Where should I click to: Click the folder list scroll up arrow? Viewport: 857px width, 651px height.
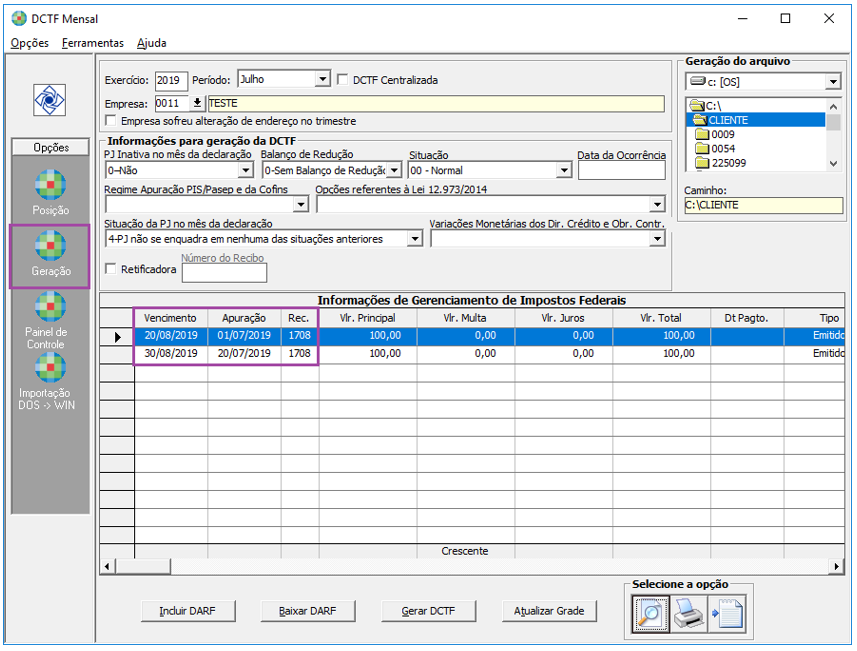coord(833,106)
